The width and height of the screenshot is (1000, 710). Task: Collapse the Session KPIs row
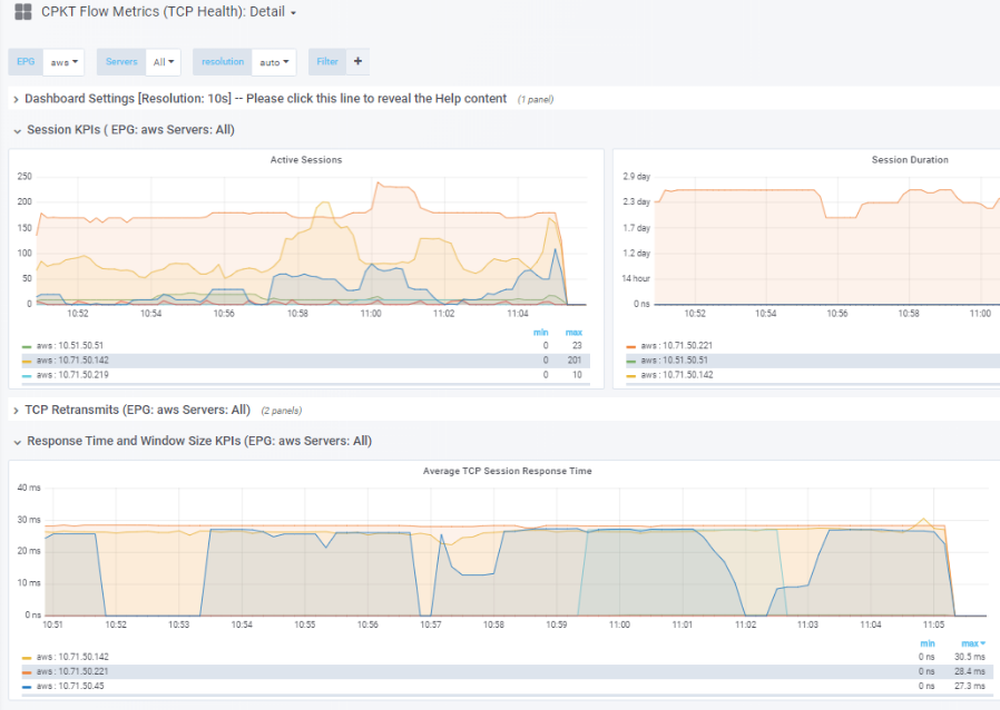(131, 129)
